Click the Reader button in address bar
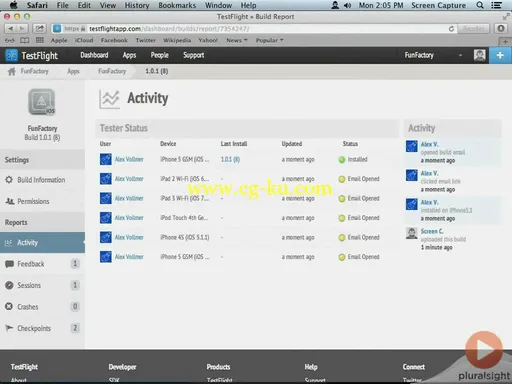The image size is (512, 384). (x=473, y=29)
